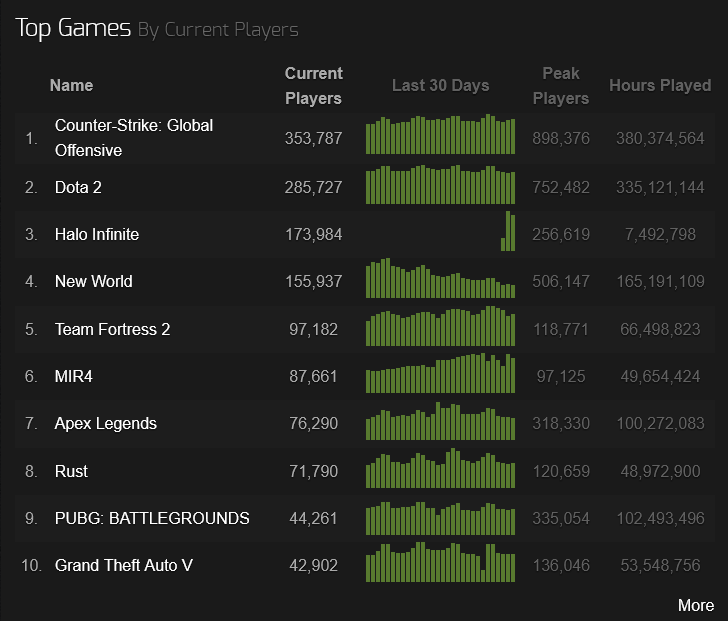728x621 pixels.
Task: Select current players value 173,984
Action: (x=313, y=234)
